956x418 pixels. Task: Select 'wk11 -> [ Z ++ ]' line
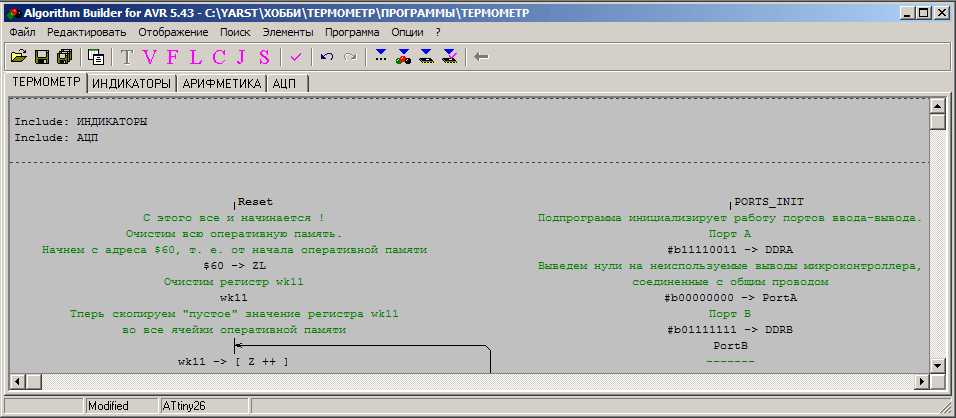[233, 361]
